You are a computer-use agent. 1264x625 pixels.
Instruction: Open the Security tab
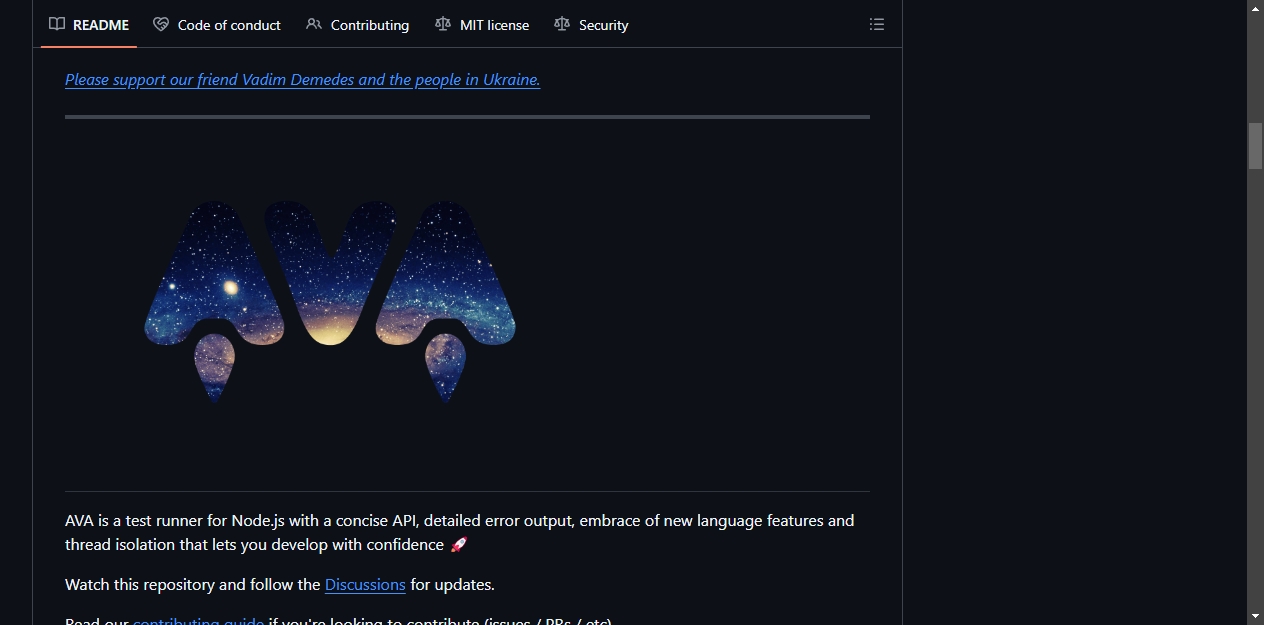coord(591,25)
